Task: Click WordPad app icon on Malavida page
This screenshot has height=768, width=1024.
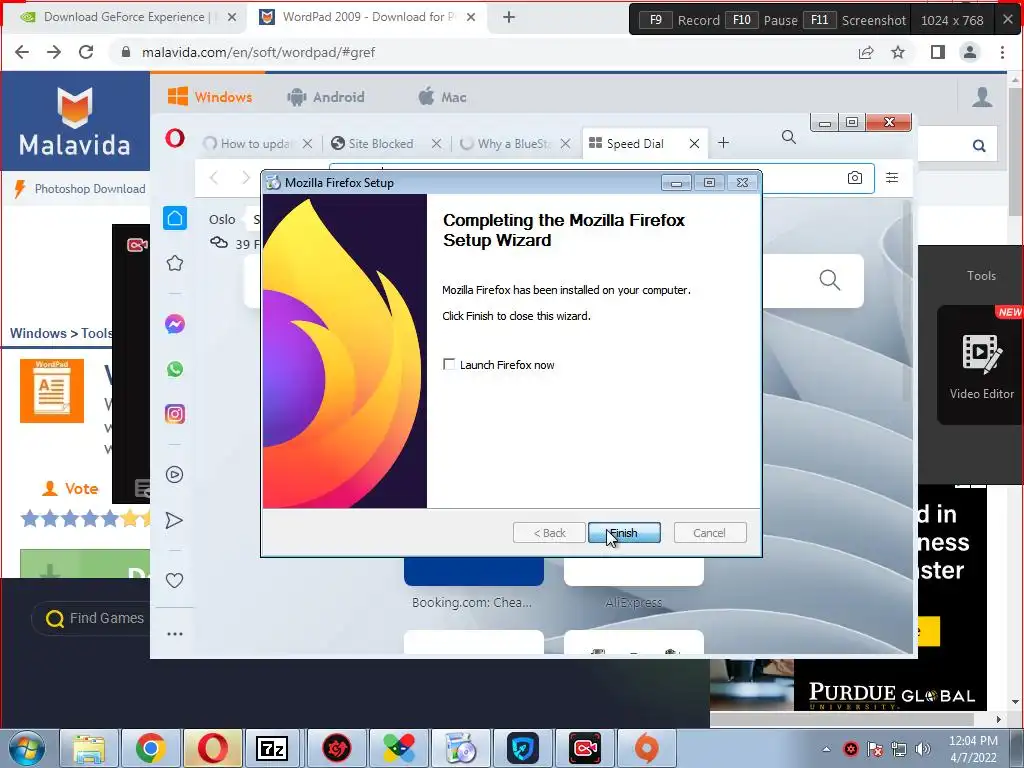Action: tap(52, 391)
